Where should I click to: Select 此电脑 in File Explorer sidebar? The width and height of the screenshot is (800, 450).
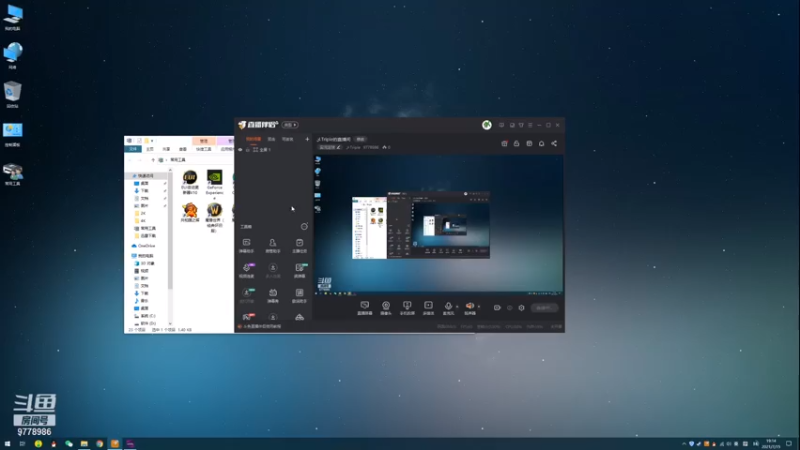pyautogui.click(x=143, y=256)
